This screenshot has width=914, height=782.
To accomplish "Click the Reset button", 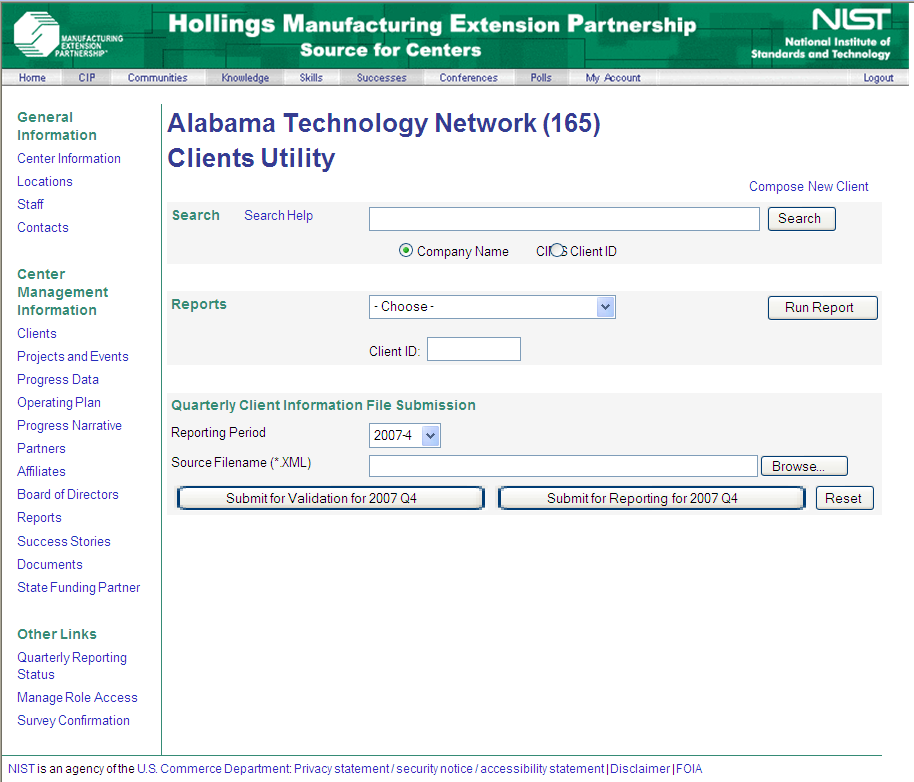I will (845, 498).
